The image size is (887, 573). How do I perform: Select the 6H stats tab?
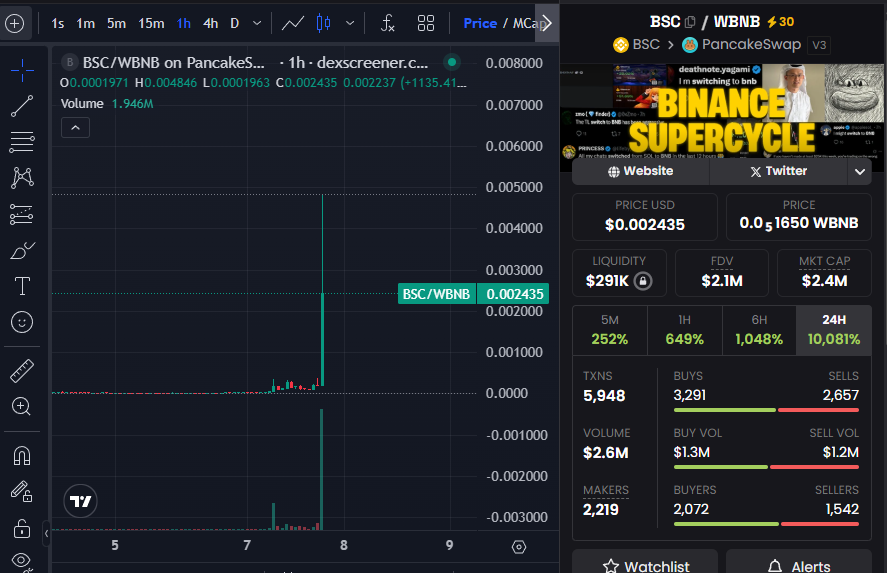(759, 330)
